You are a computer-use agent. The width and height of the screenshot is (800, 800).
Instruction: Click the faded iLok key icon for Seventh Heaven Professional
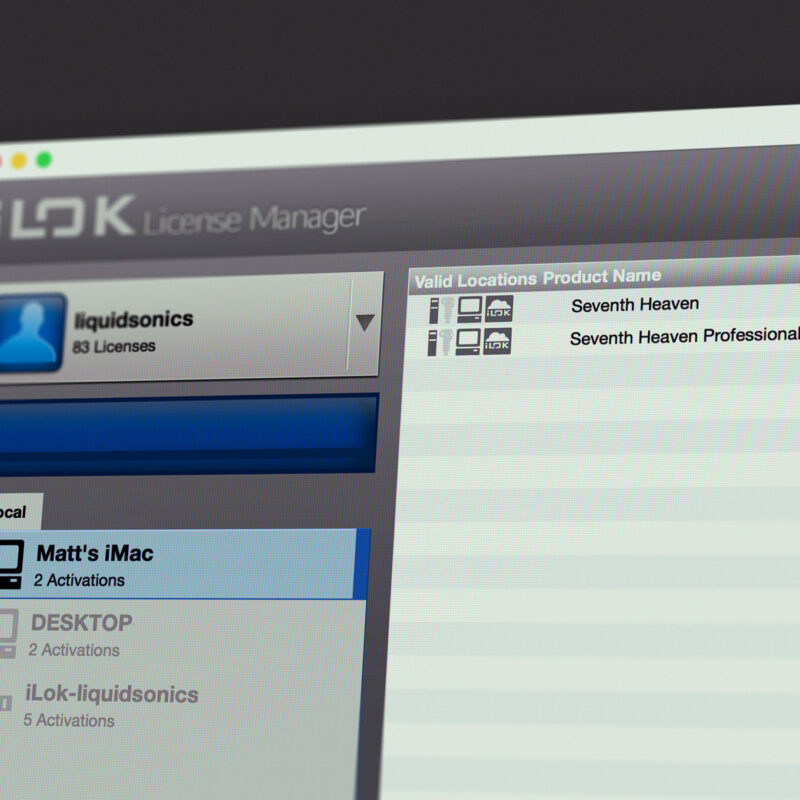pyautogui.click(x=446, y=342)
